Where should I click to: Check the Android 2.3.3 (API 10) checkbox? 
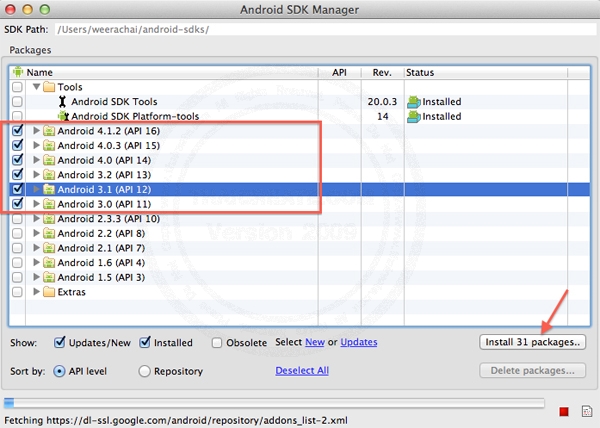(17, 219)
